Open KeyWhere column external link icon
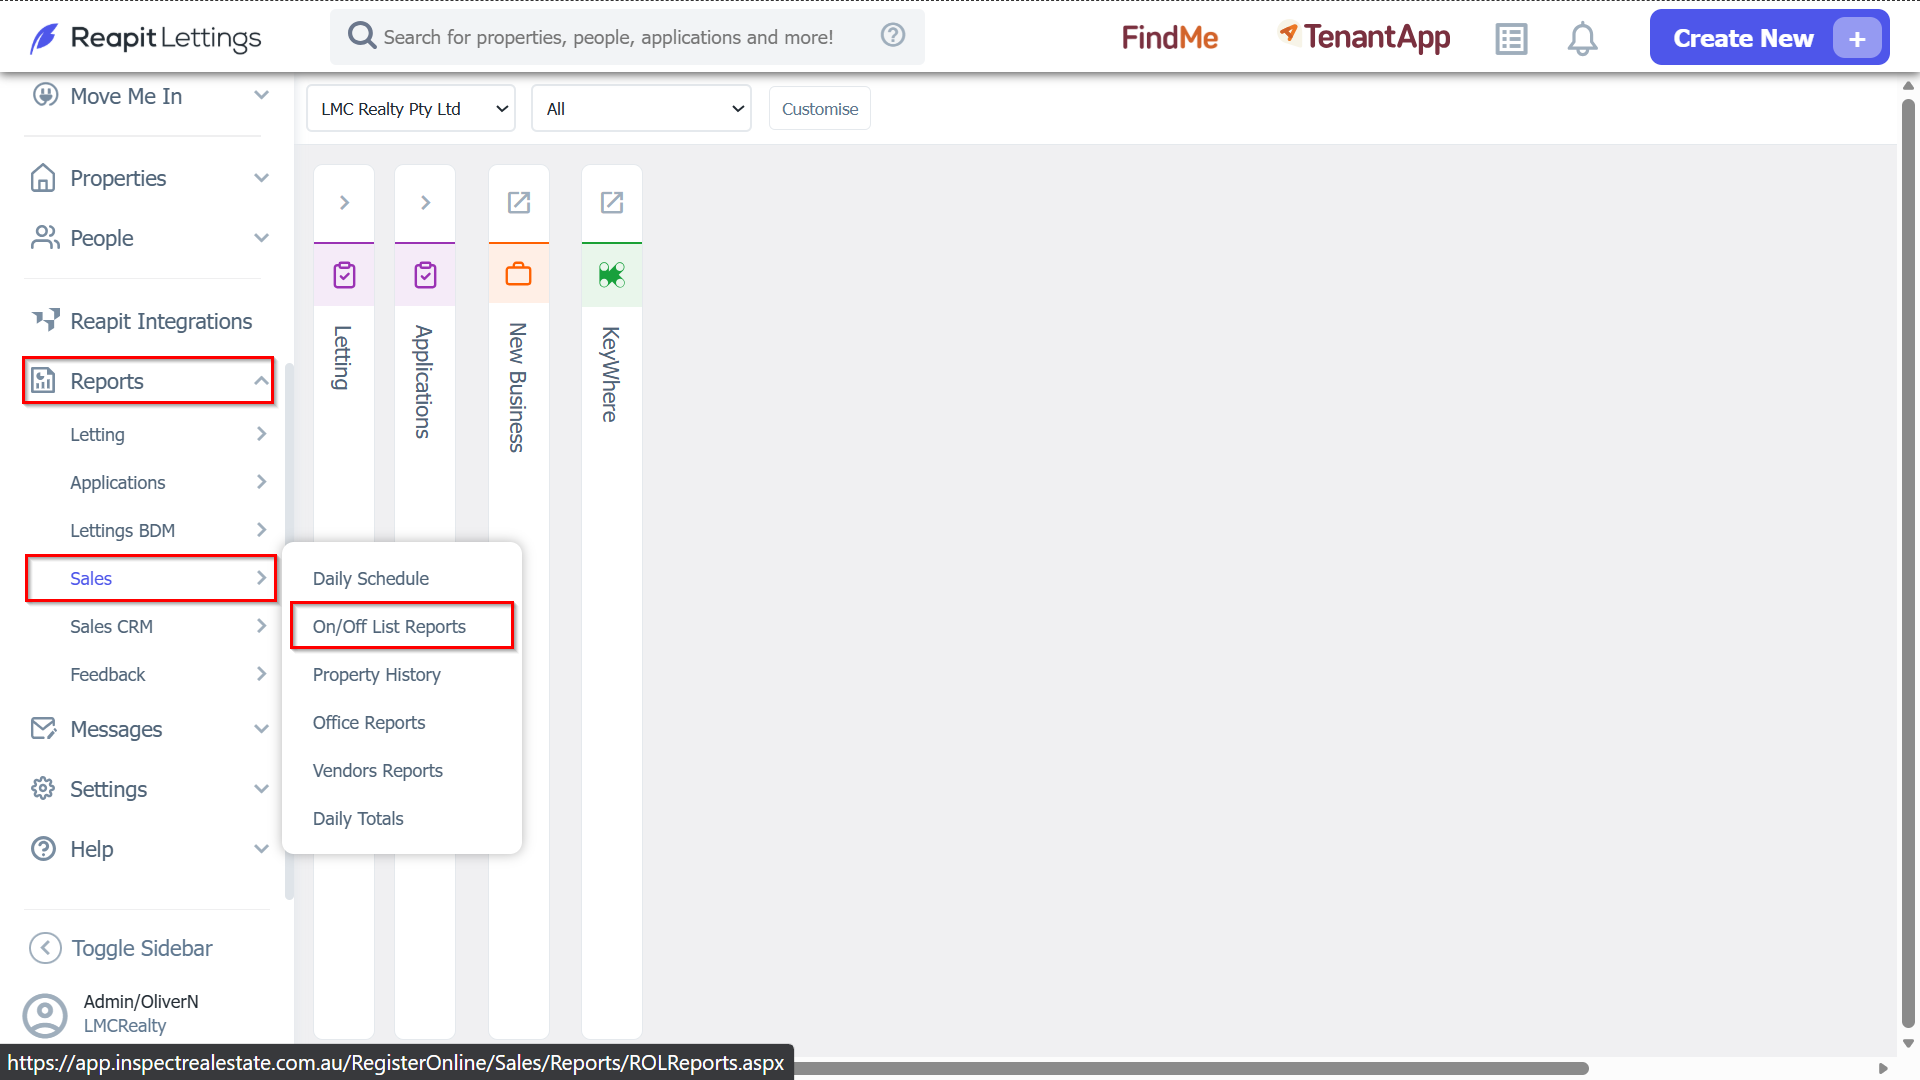The image size is (1920, 1080). [612, 203]
